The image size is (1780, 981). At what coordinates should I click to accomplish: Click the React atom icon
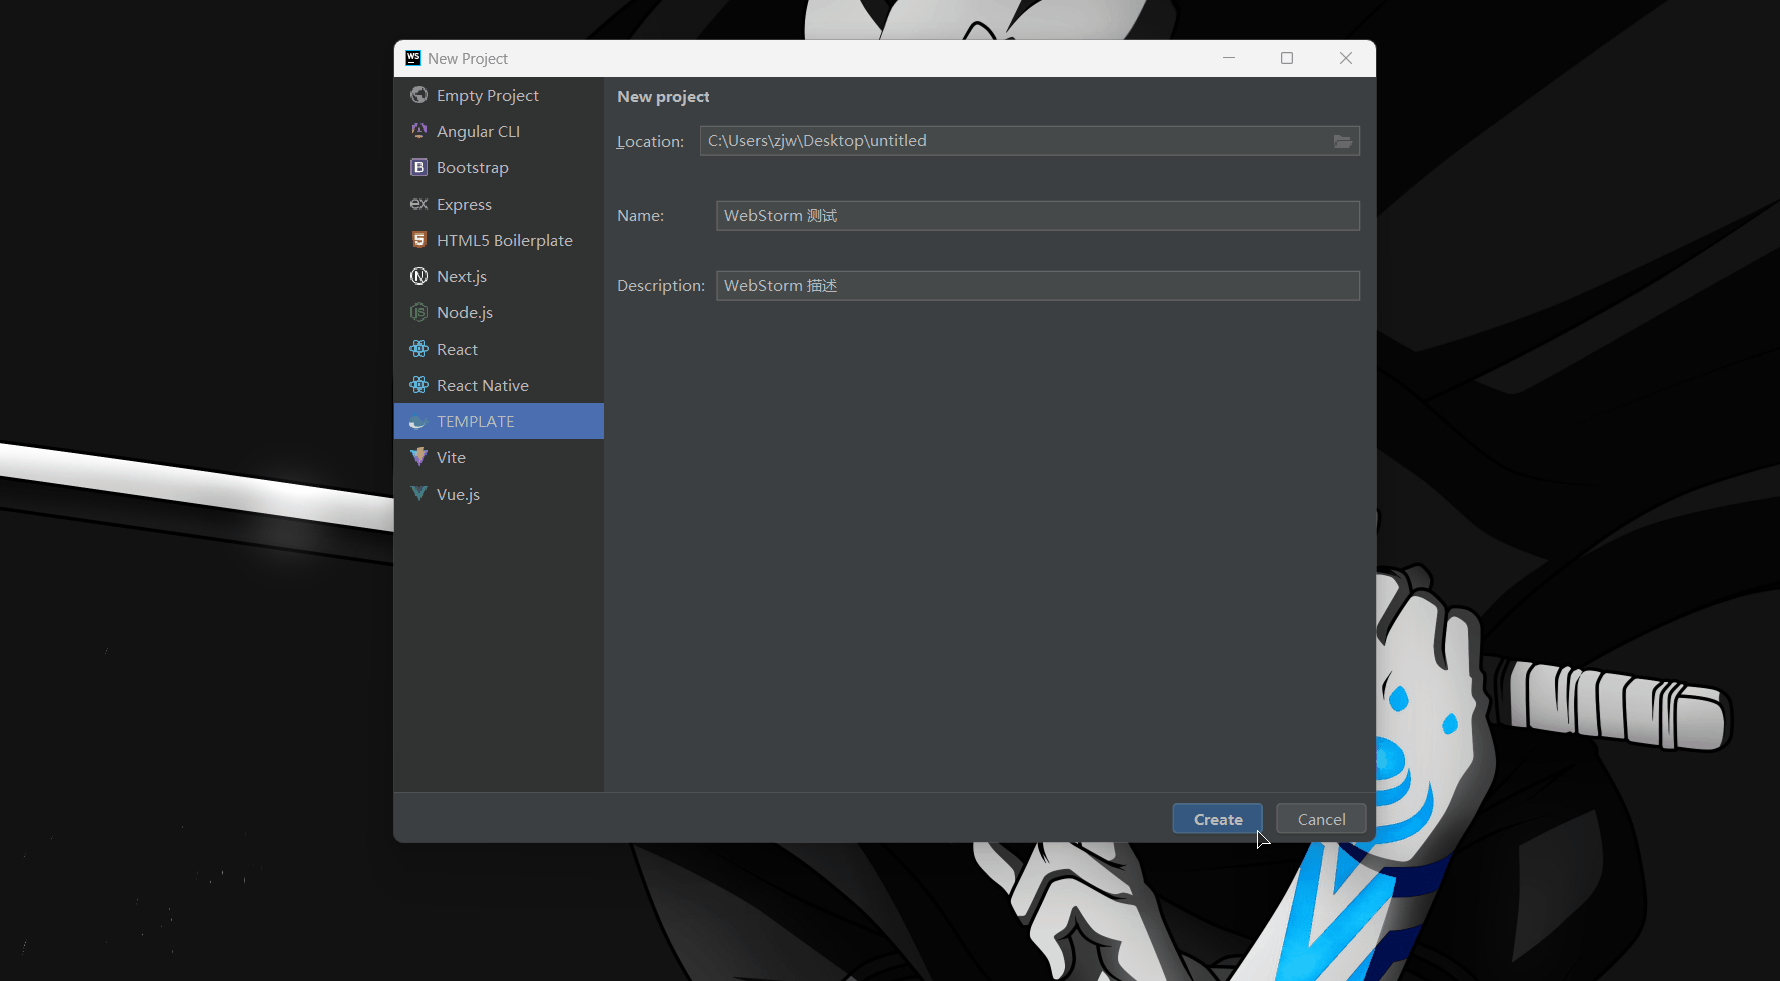click(x=419, y=349)
